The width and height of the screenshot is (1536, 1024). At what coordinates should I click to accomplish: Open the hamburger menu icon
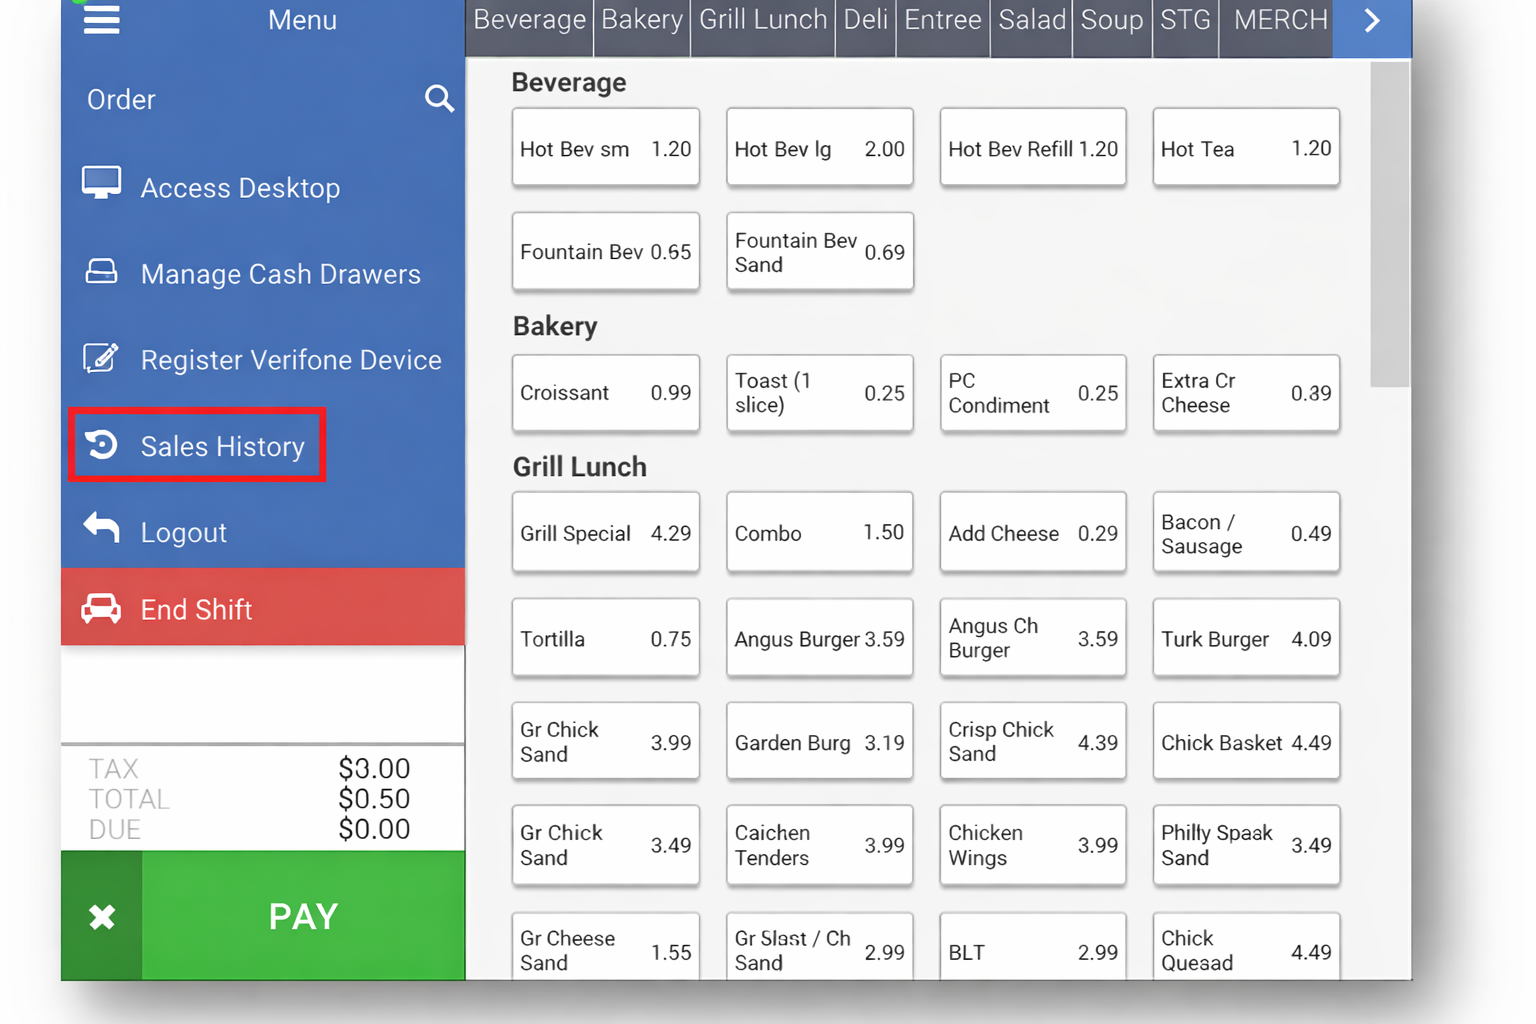tap(101, 20)
